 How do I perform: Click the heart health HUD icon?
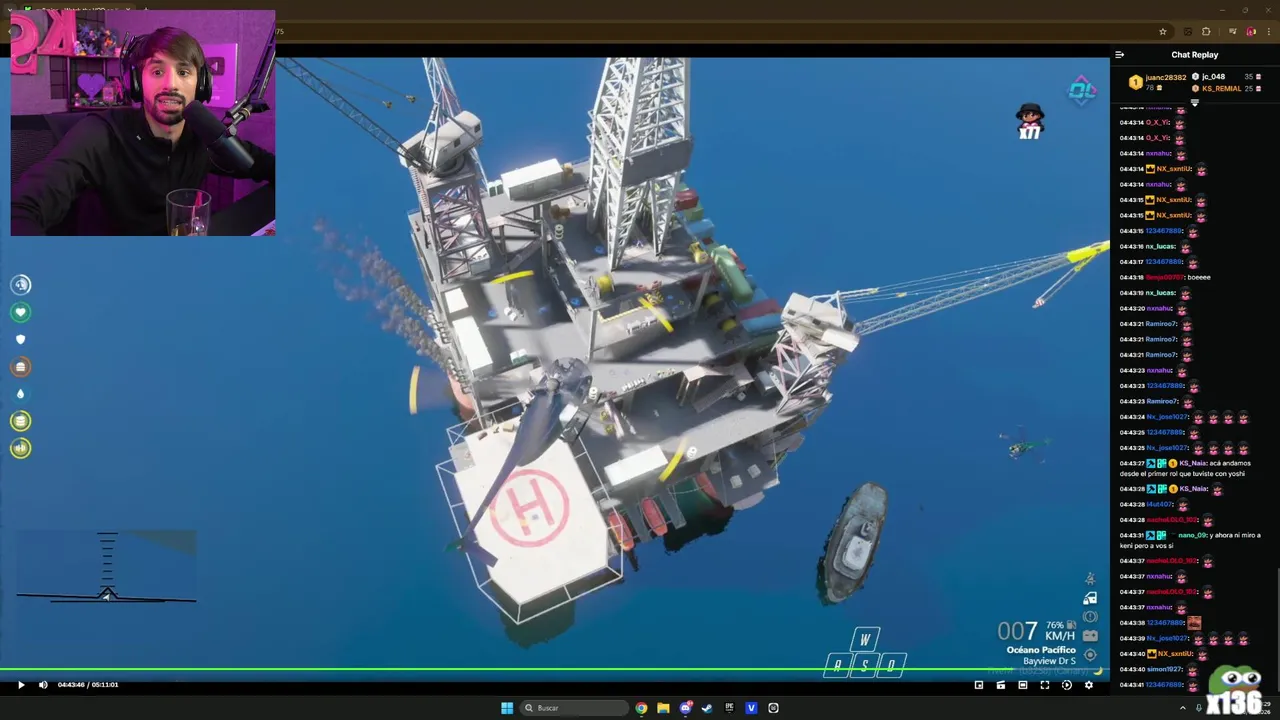click(20, 312)
